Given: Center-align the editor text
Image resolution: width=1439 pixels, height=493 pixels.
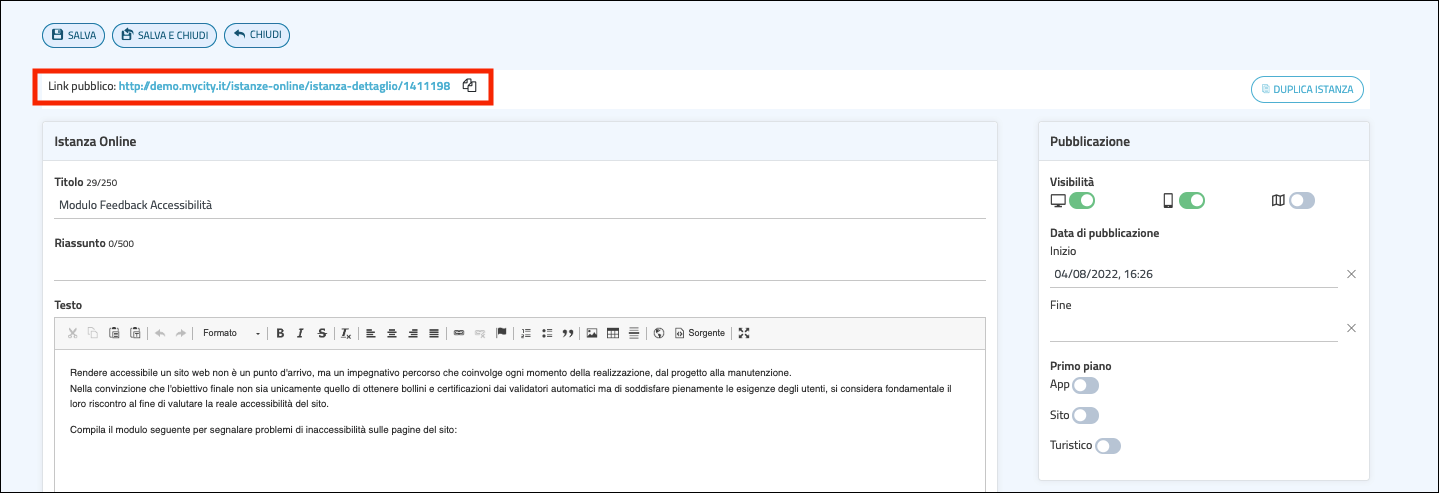Looking at the screenshot, I should tap(392, 333).
